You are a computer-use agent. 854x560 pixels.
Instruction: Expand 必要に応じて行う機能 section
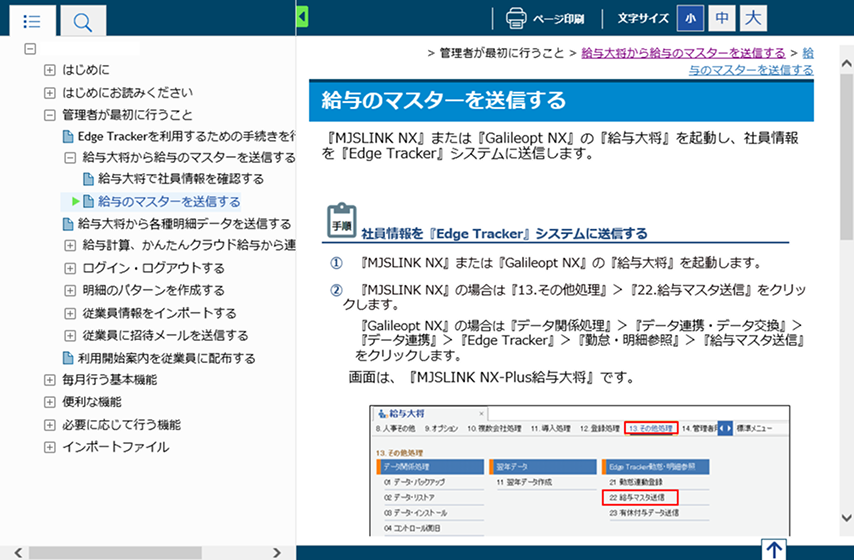(50, 425)
